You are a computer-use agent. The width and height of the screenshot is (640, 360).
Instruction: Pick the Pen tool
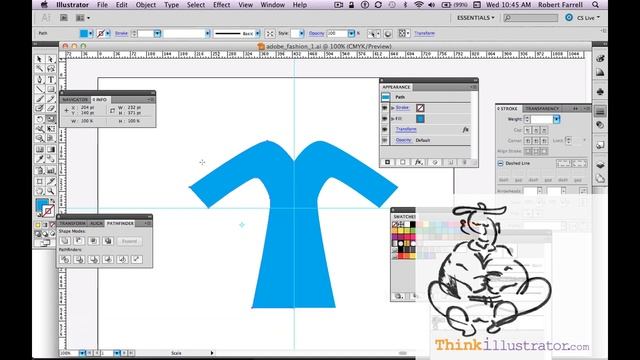coord(40,79)
